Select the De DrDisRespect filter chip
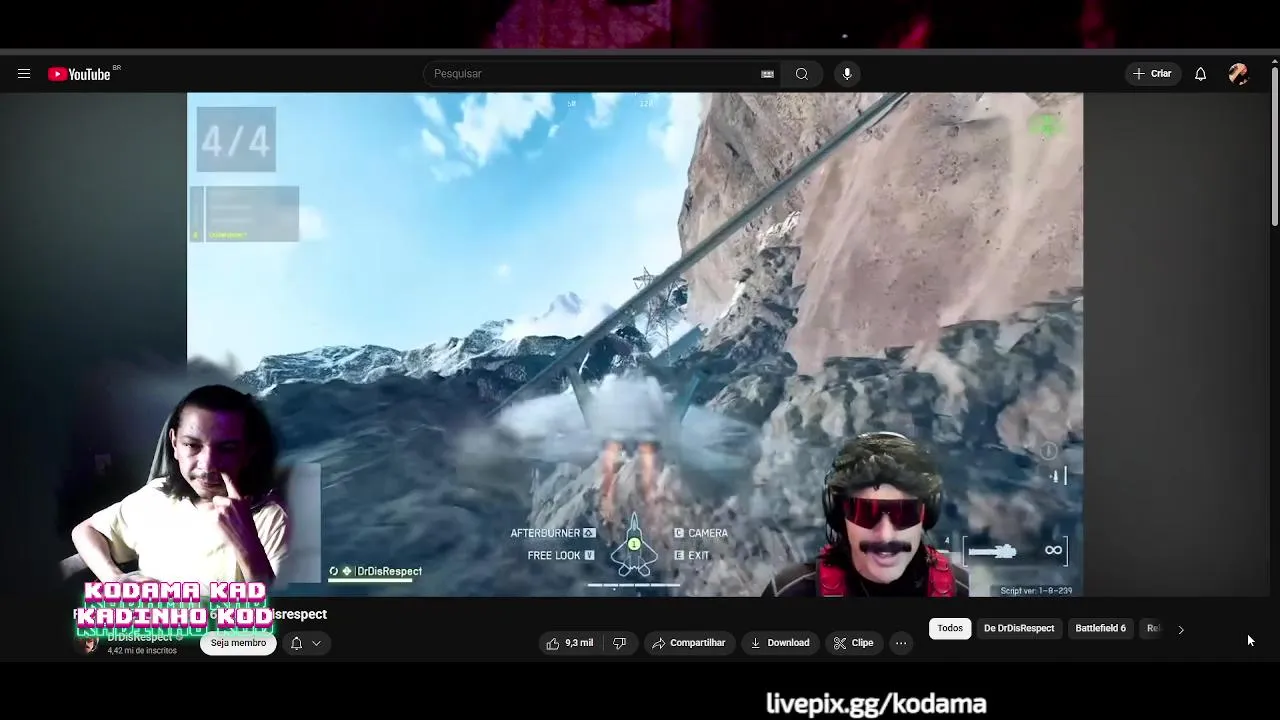This screenshot has width=1280, height=720. pyautogui.click(x=1019, y=628)
